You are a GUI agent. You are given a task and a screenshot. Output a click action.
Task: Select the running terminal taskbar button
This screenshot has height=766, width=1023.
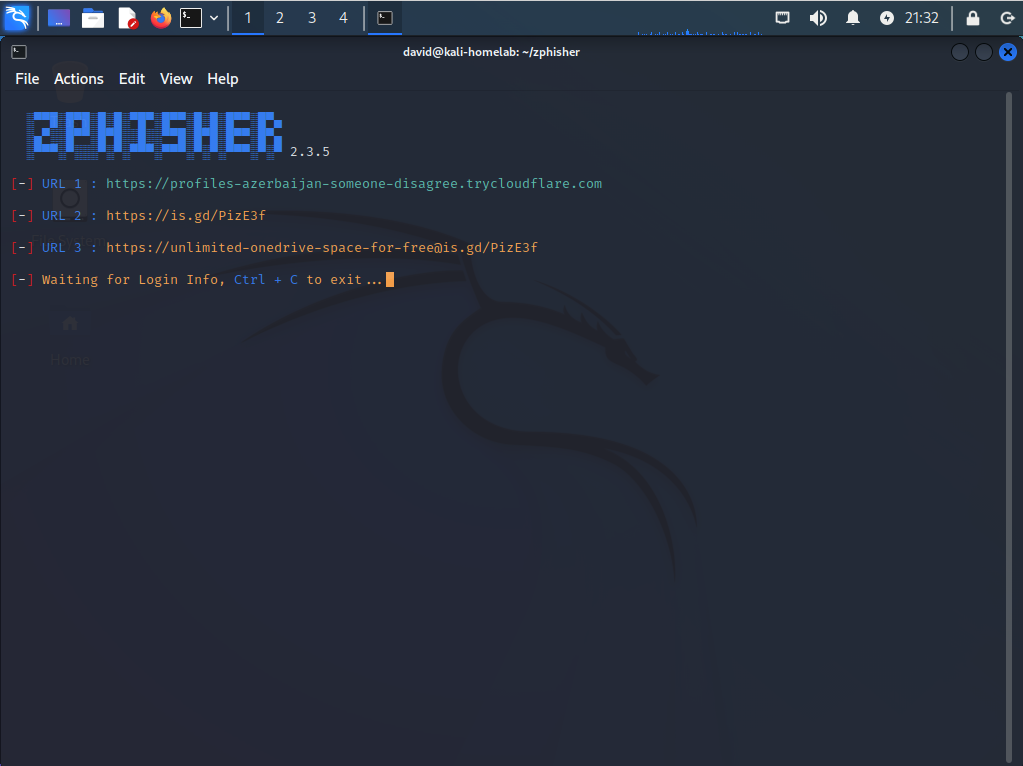pos(385,18)
